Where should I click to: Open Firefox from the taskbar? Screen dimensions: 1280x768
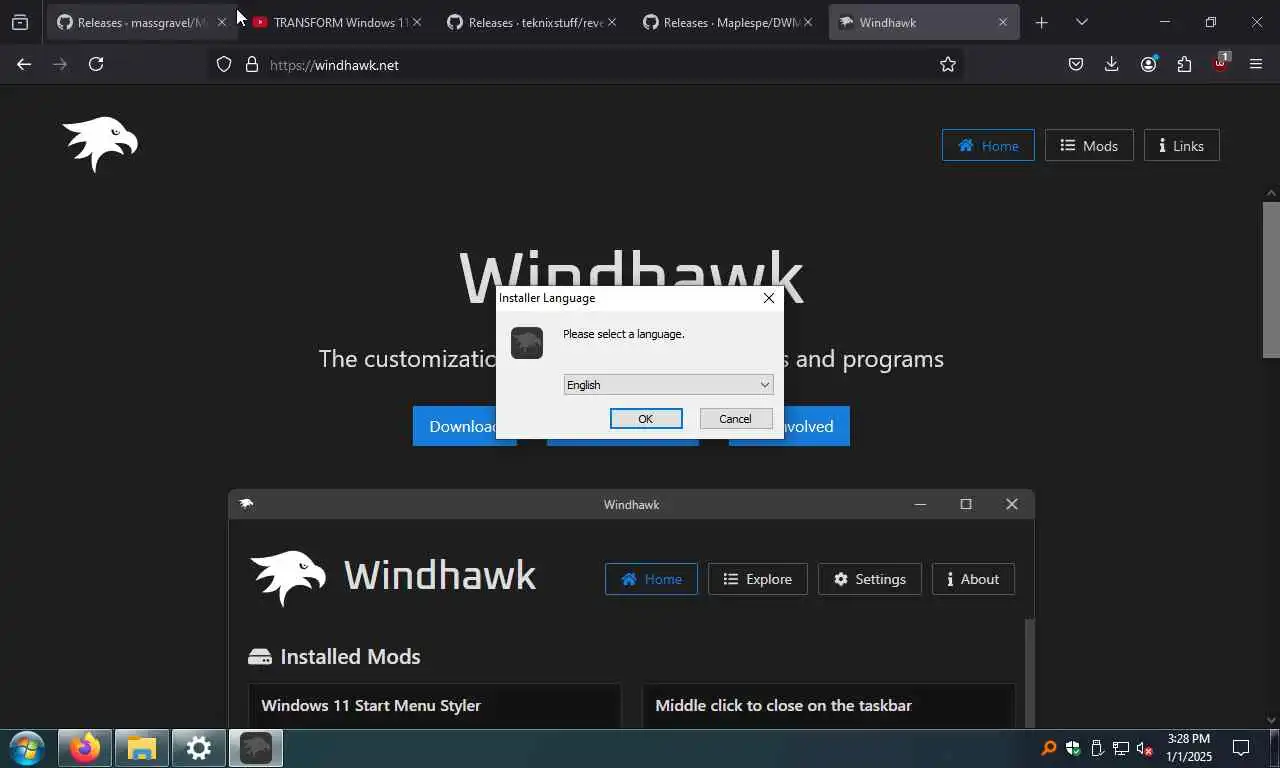point(85,748)
